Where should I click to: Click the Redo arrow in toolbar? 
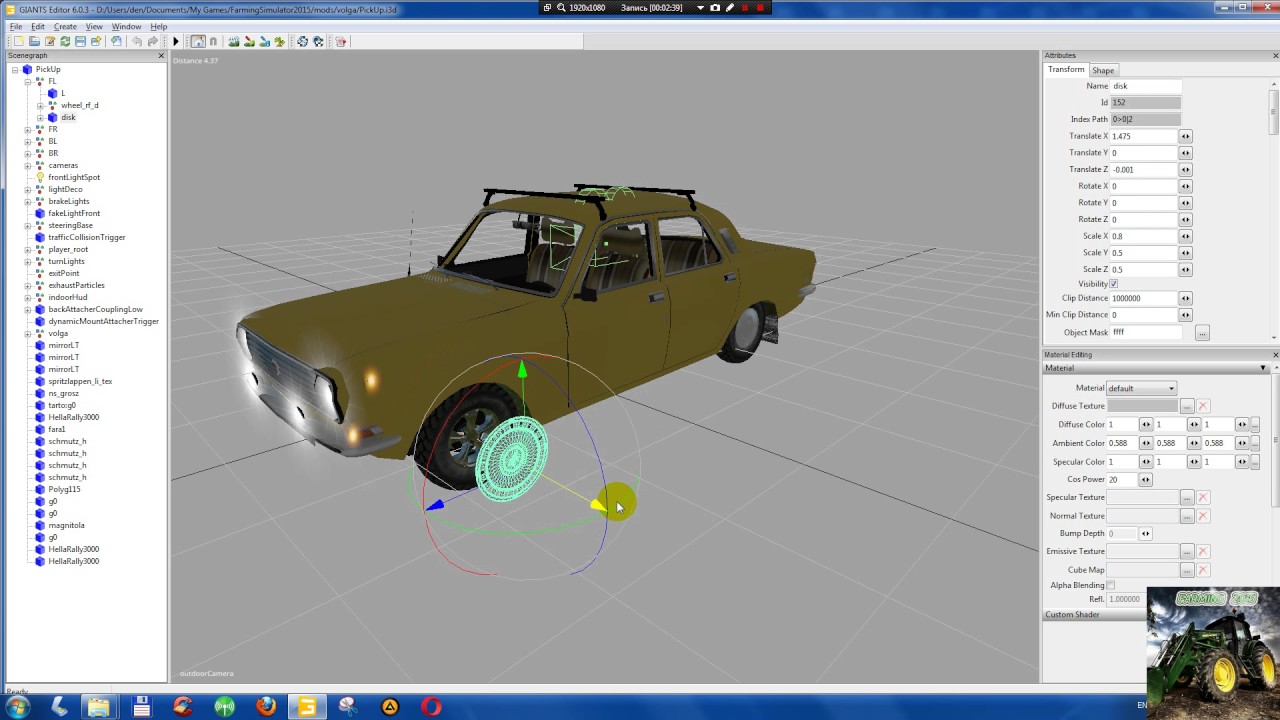(152, 42)
